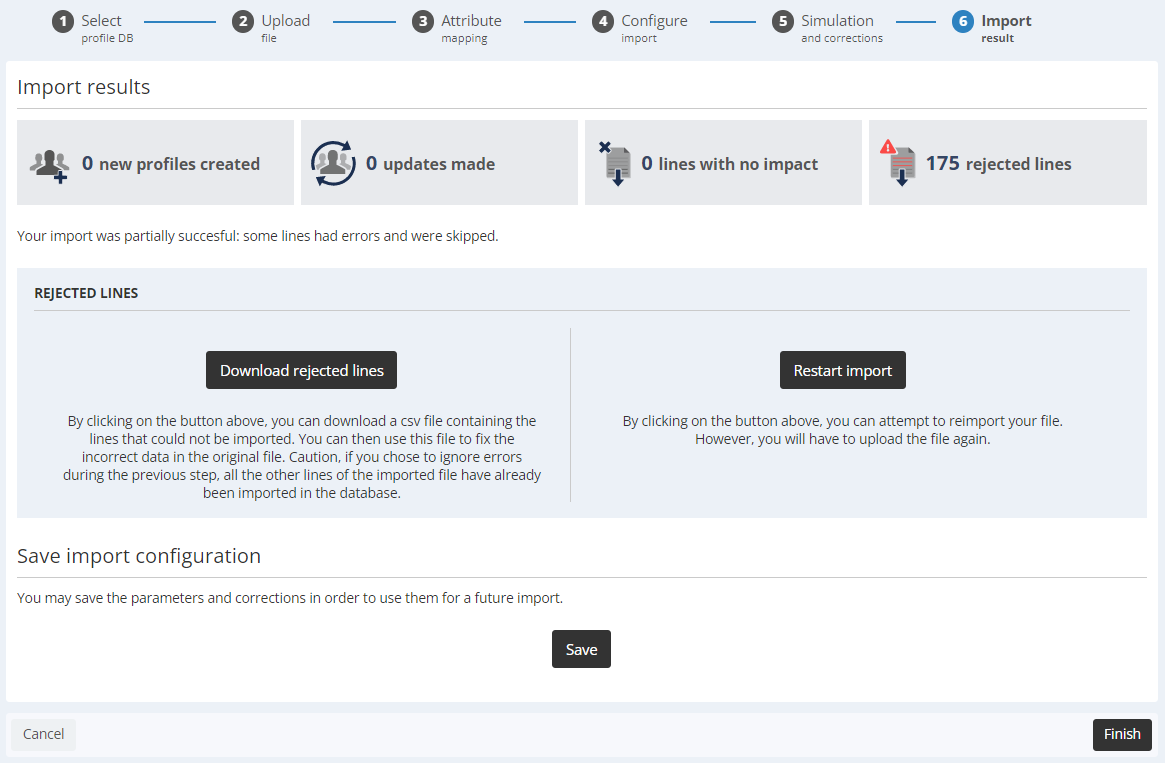Save the import configuration

tap(581, 649)
